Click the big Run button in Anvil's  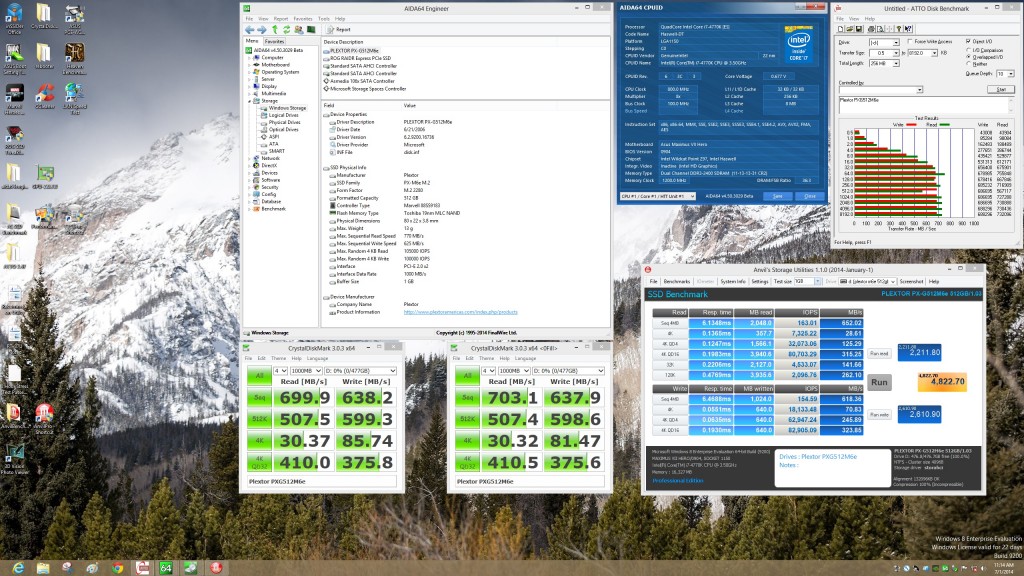[879, 382]
